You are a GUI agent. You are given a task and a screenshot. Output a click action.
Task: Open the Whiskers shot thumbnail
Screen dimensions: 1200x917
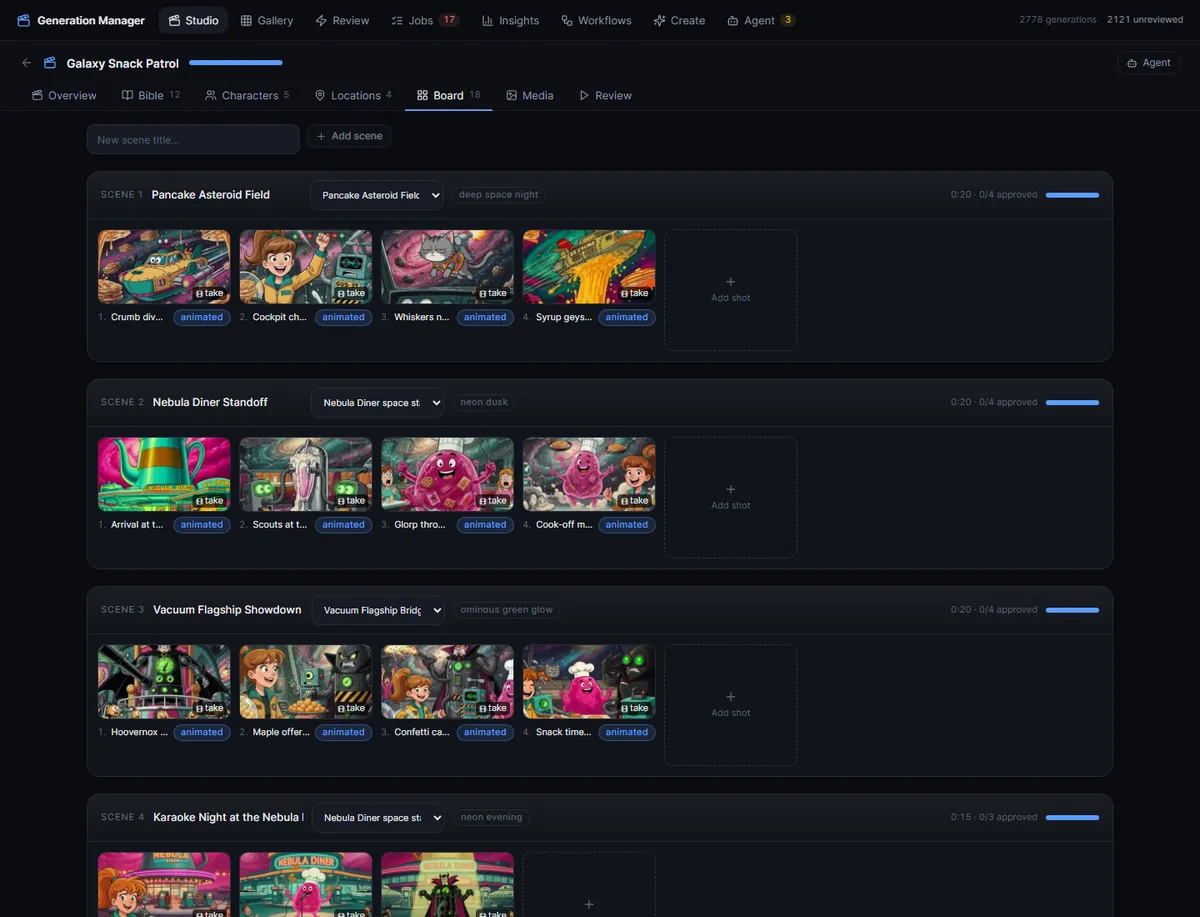[x=447, y=267]
